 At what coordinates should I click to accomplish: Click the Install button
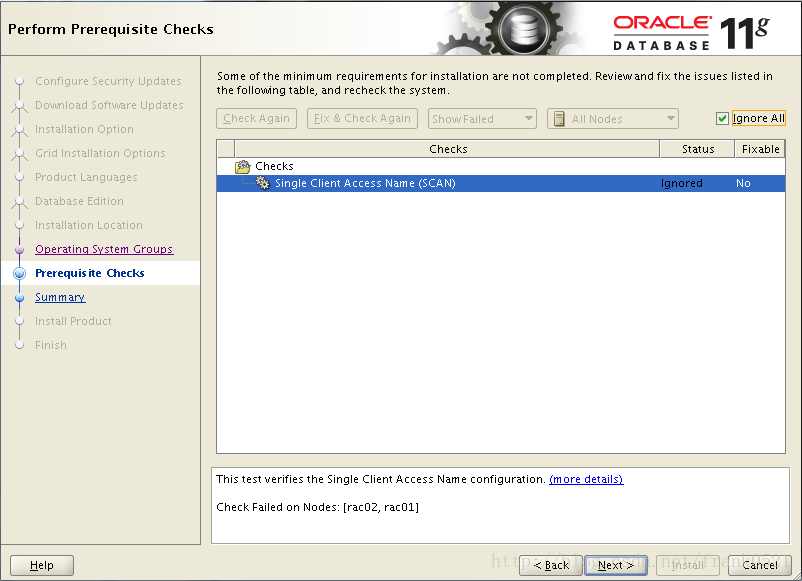pos(688,565)
